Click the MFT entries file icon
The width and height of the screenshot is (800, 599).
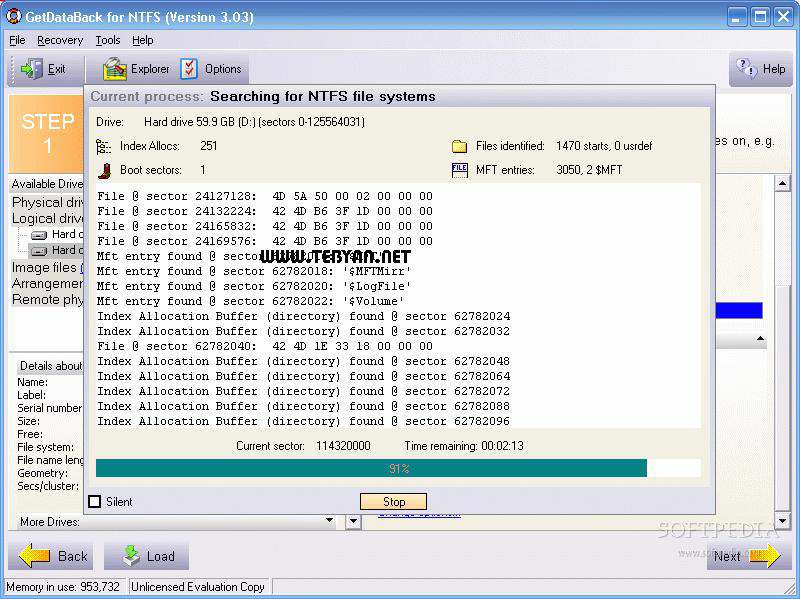459,166
